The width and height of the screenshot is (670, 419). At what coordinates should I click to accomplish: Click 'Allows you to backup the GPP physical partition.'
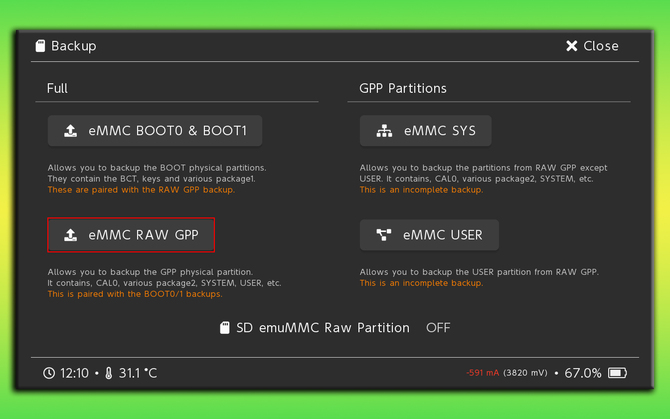(150, 272)
